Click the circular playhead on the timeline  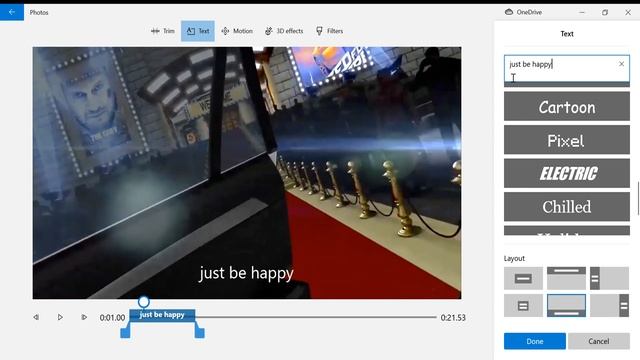pyautogui.click(x=143, y=302)
